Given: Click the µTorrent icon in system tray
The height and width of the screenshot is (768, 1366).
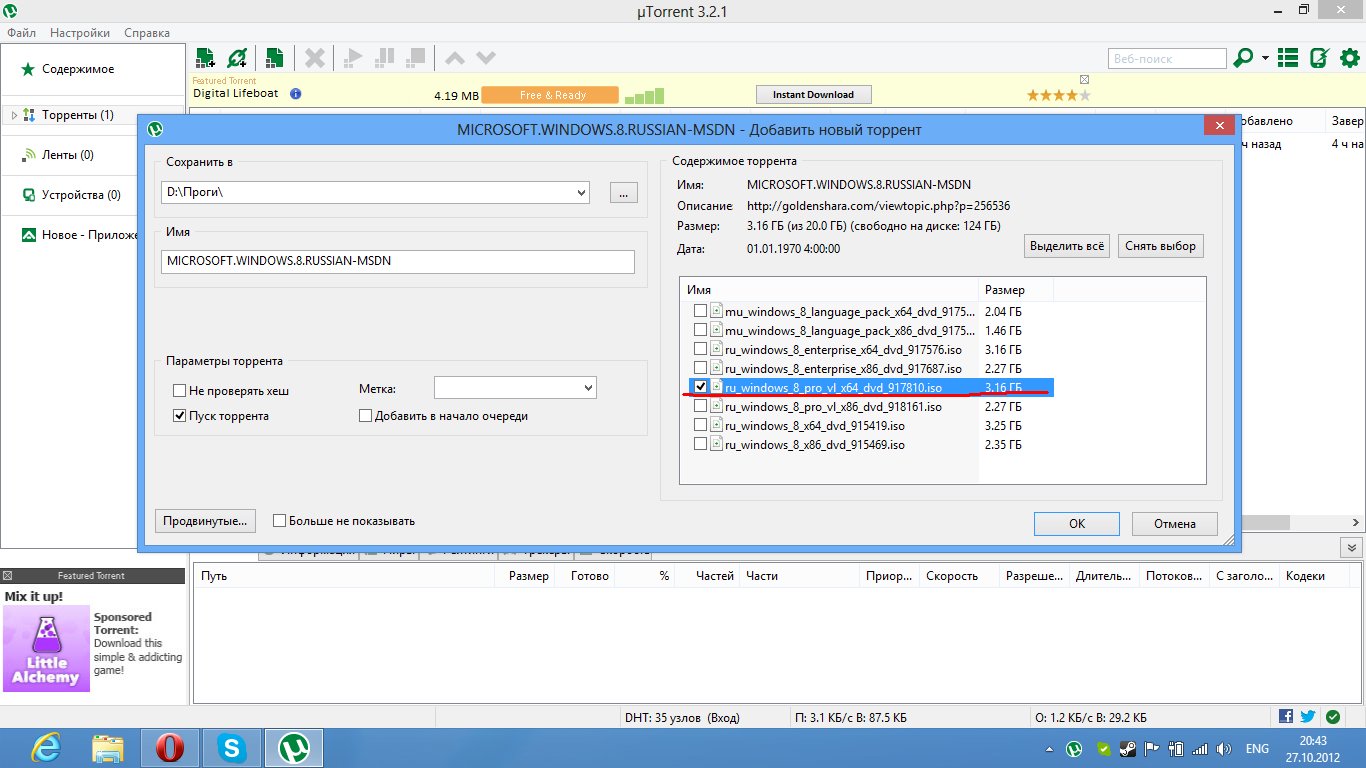Looking at the screenshot, I should pyautogui.click(x=1074, y=748).
